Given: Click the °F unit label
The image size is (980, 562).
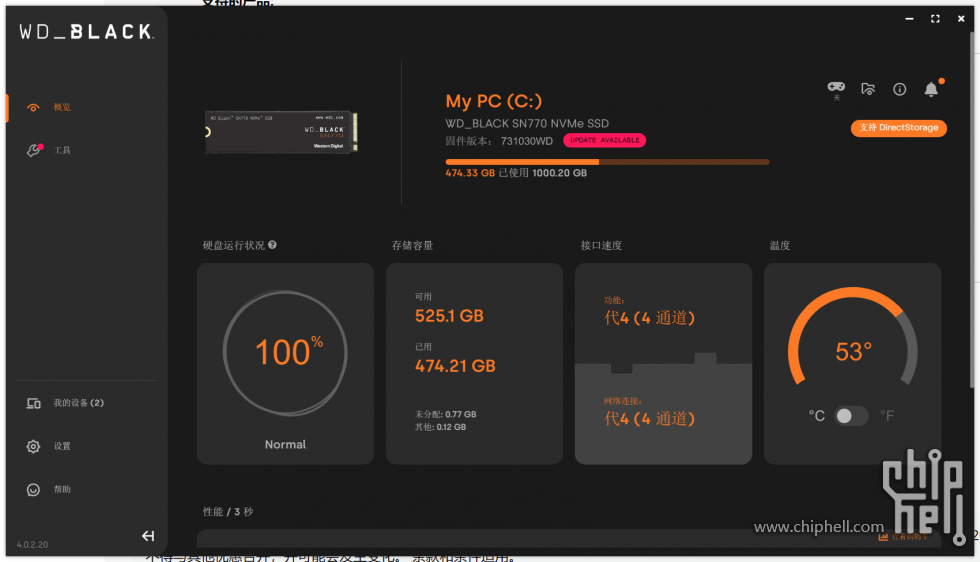Looking at the screenshot, I should pos(887,416).
